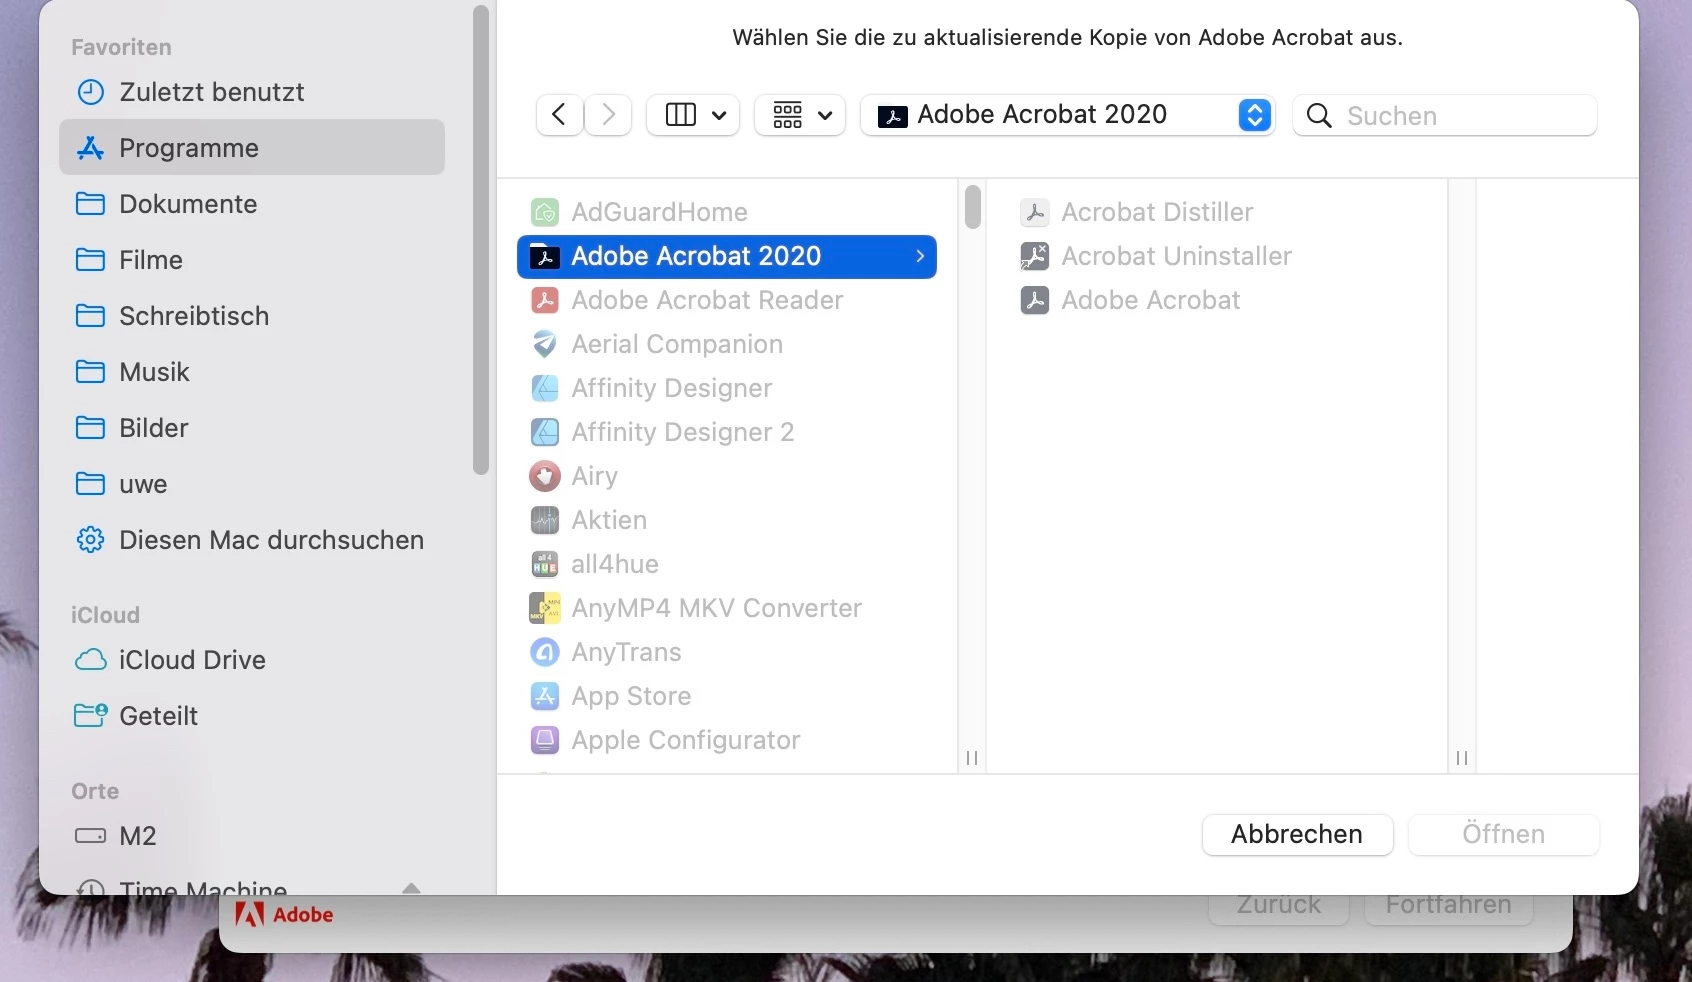The height and width of the screenshot is (982, 1692).
Task: Click the first column vertical scrollbar
Action: click(972, 206)
